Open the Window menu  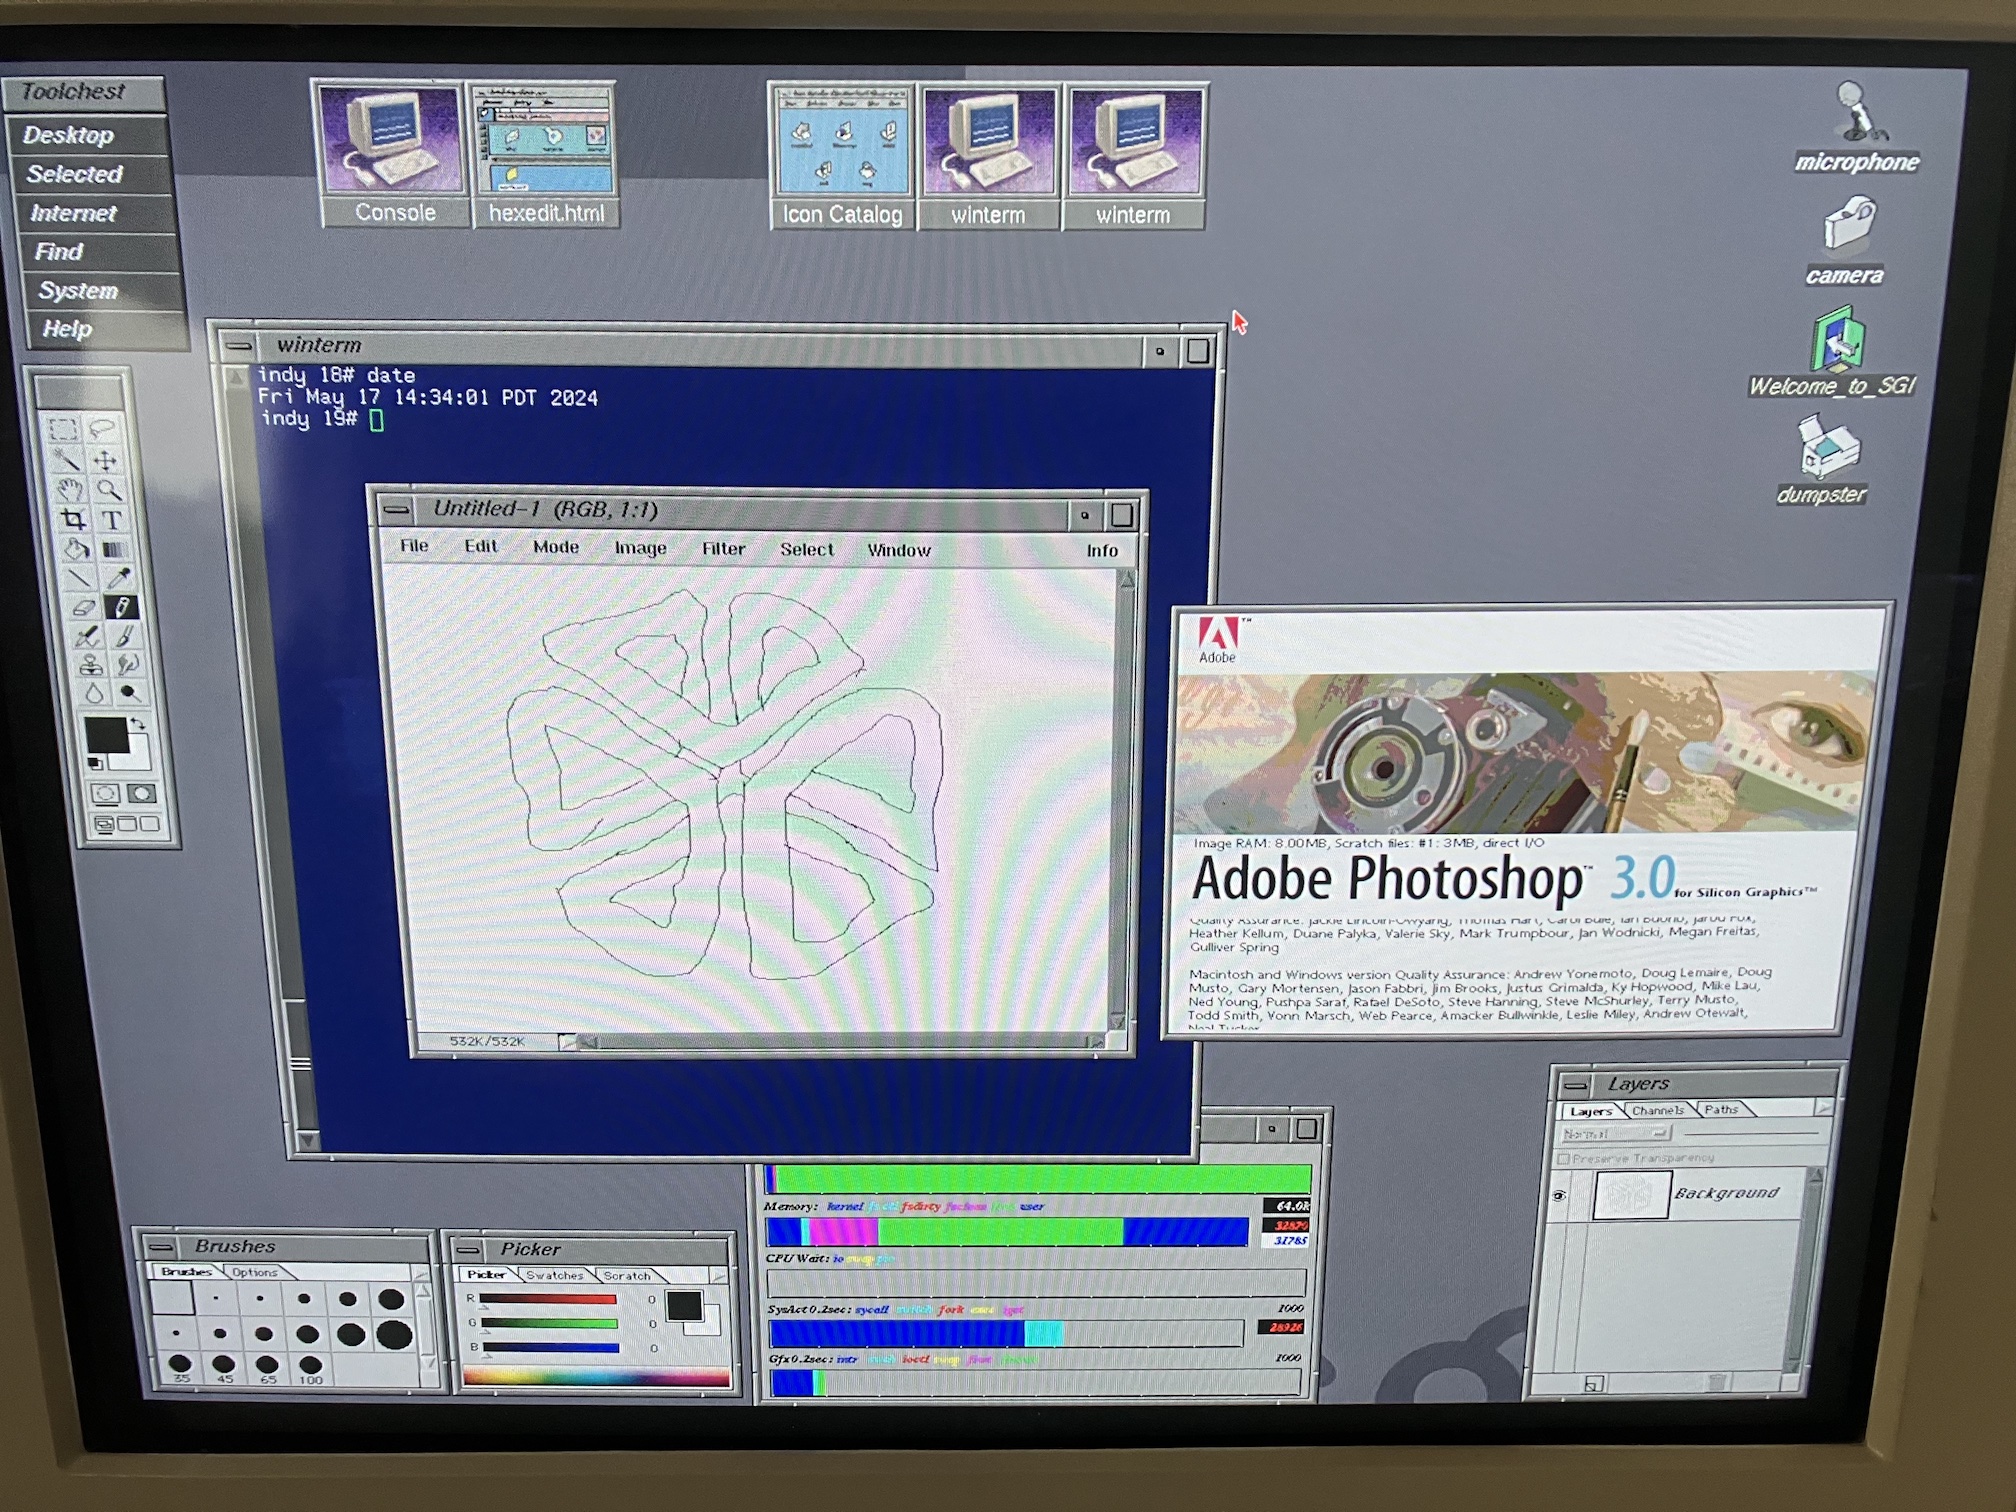coord(899,550)
